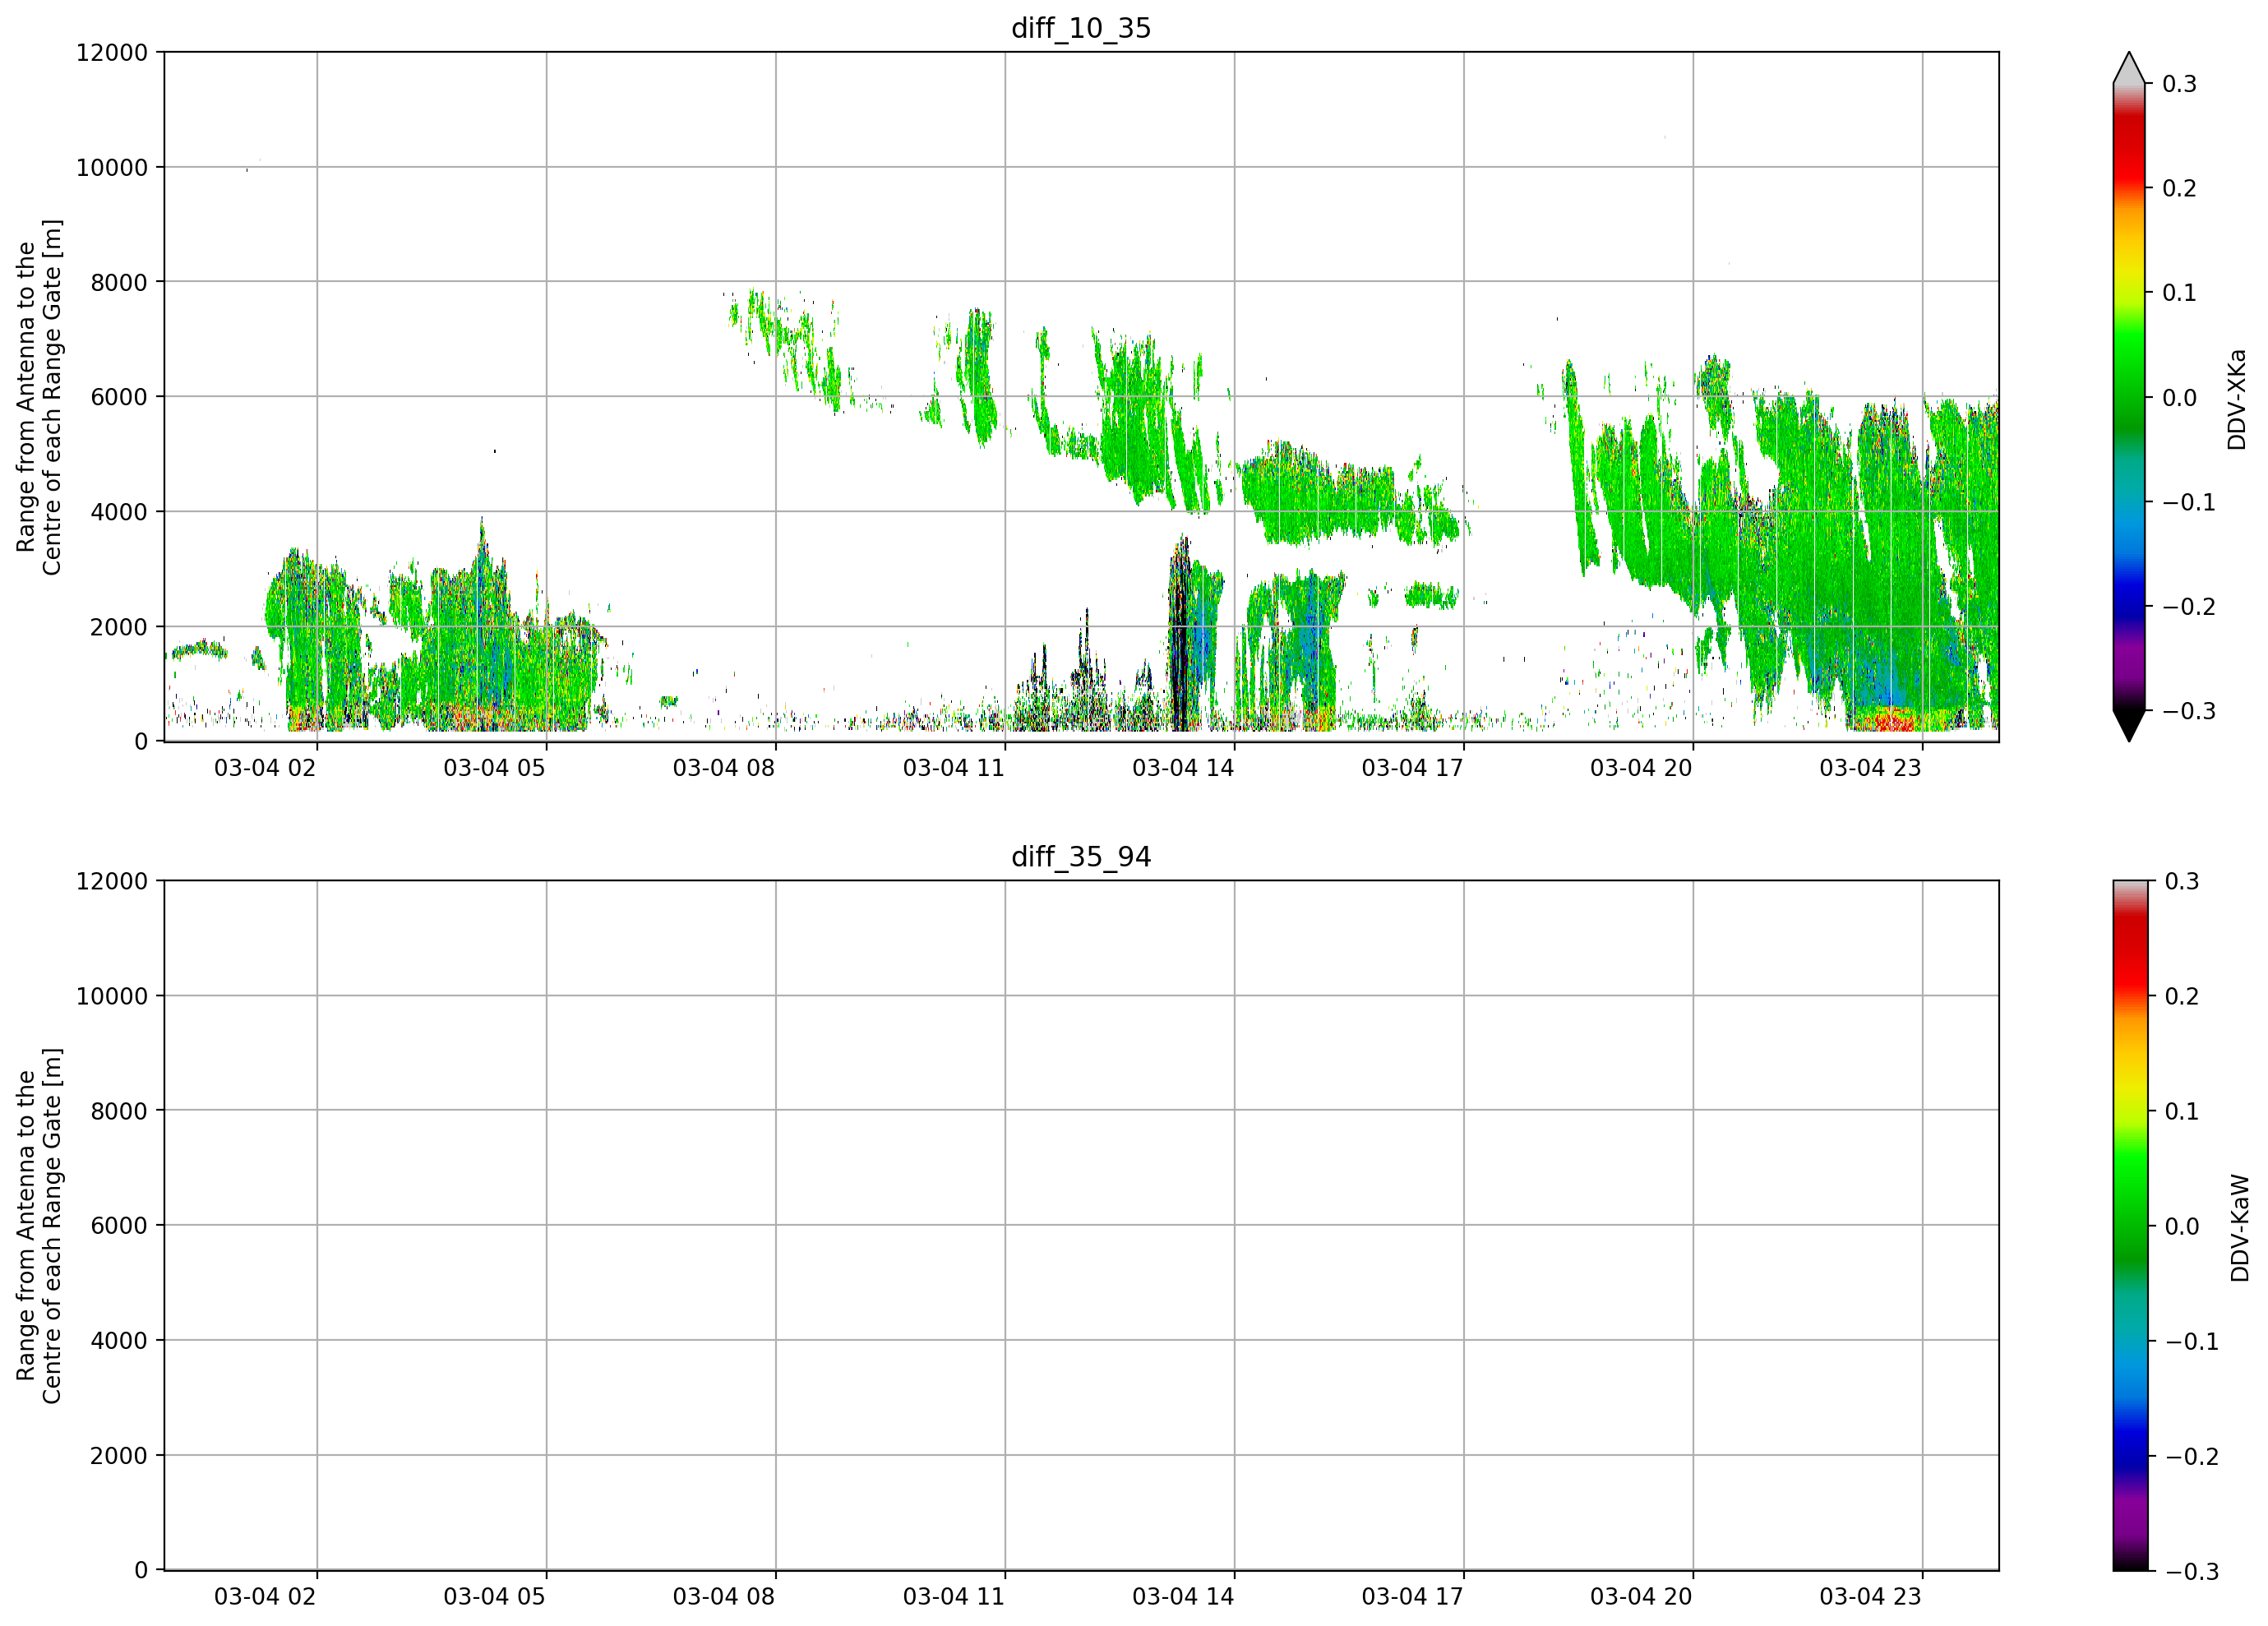Click the 0.3 tick on the DDV-XKa colorbar
The width and height of the screenshot is (2268, 1626).
click(2179, 84)
